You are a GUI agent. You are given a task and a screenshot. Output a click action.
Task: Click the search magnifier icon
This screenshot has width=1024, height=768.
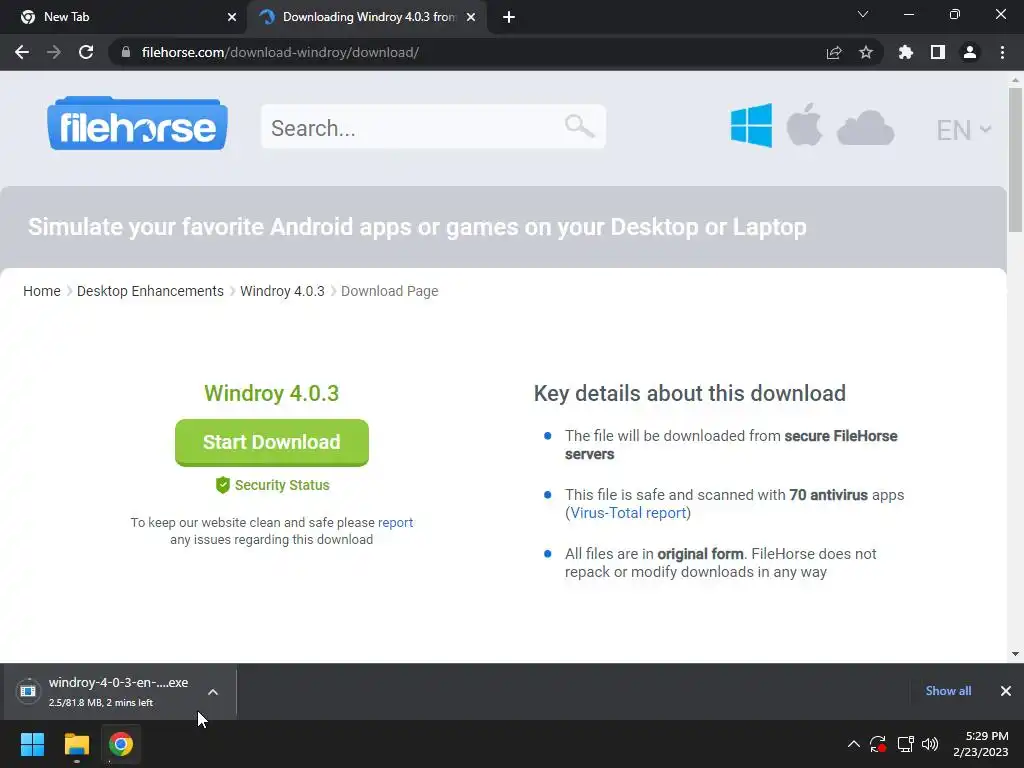(x=579, y=126)
